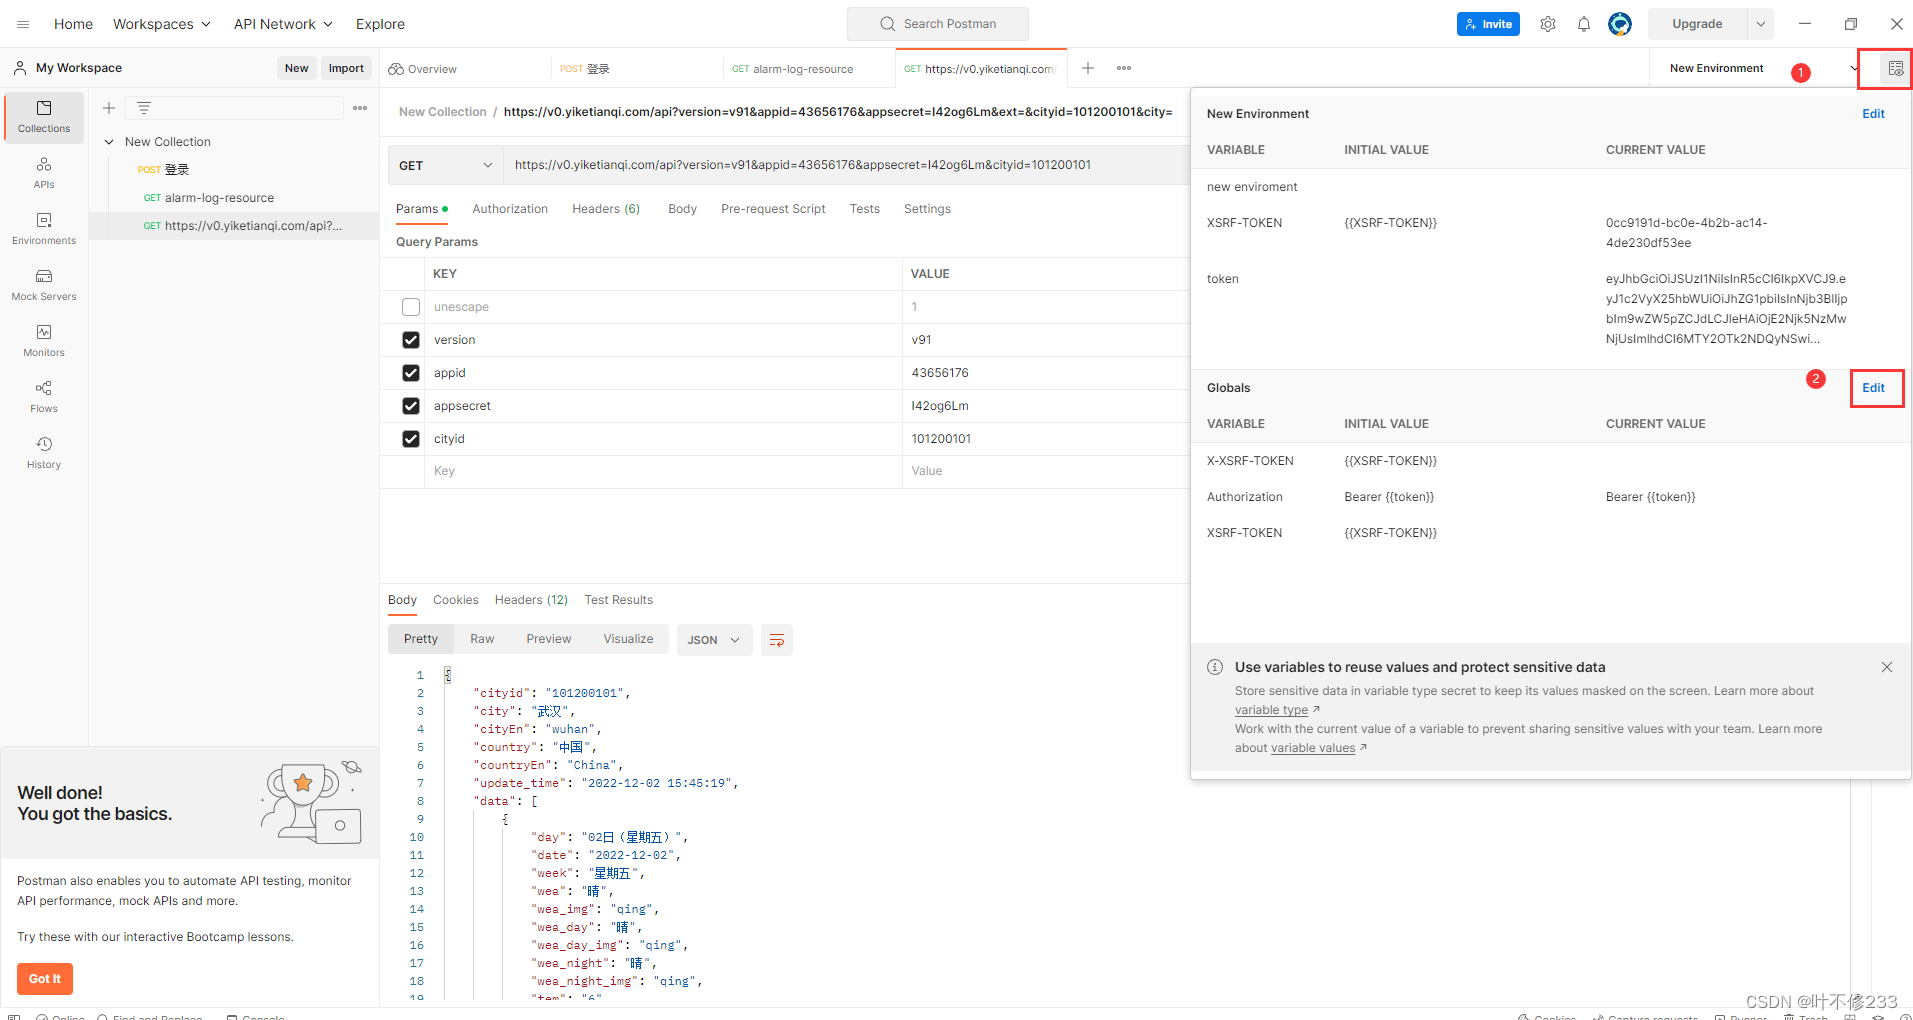Click the collections filter icon
This screenshot has width=1913, height=1020.
(x=144, y=108)
